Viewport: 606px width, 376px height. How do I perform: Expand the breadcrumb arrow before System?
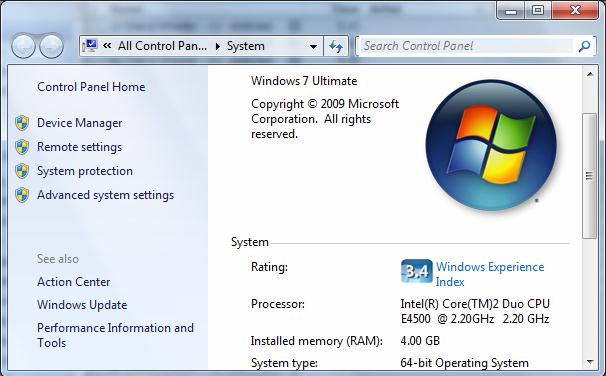click(x=218, y=47)
